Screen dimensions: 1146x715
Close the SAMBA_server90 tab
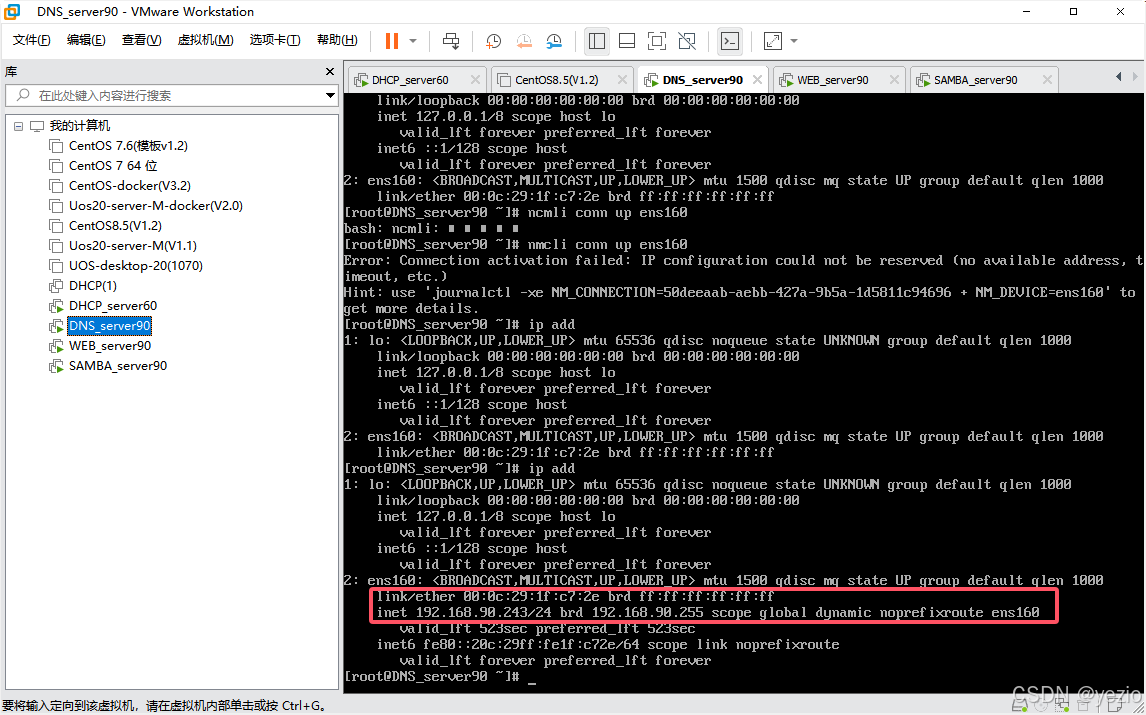(1047, 80)
